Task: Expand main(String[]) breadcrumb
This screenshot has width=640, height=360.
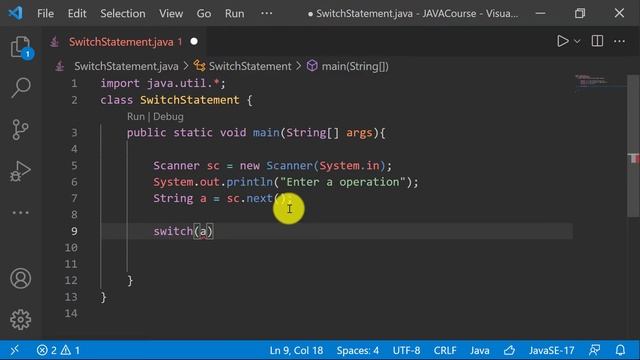Action: 355,66
